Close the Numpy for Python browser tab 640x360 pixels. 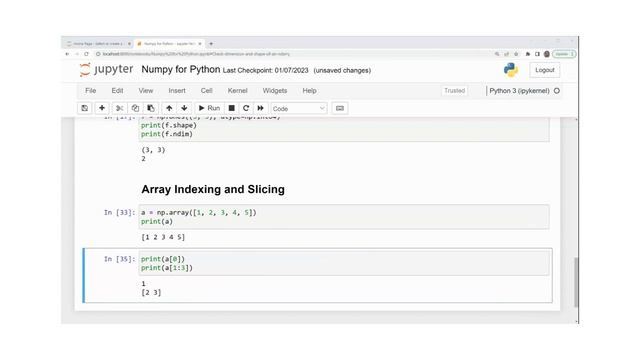click(x=200, y=44)
